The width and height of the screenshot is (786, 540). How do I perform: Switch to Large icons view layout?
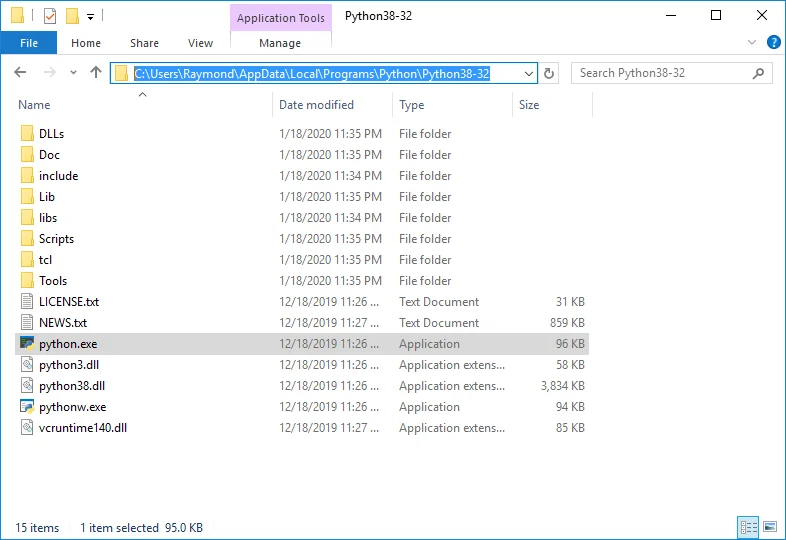[x=770, y=527]
